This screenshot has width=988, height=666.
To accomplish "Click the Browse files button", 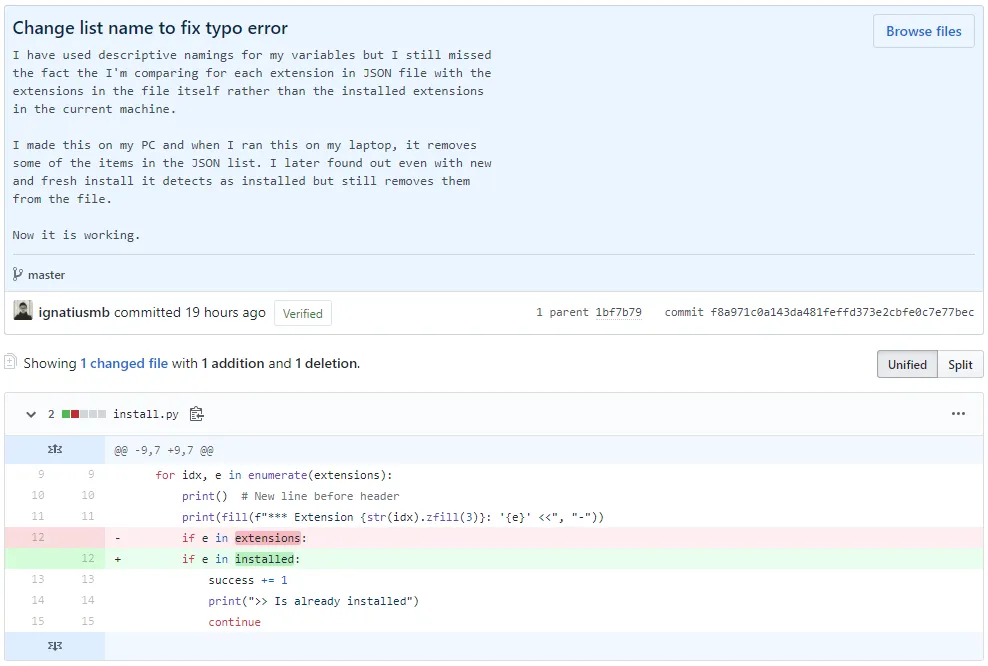I will (x=923, y=31).
